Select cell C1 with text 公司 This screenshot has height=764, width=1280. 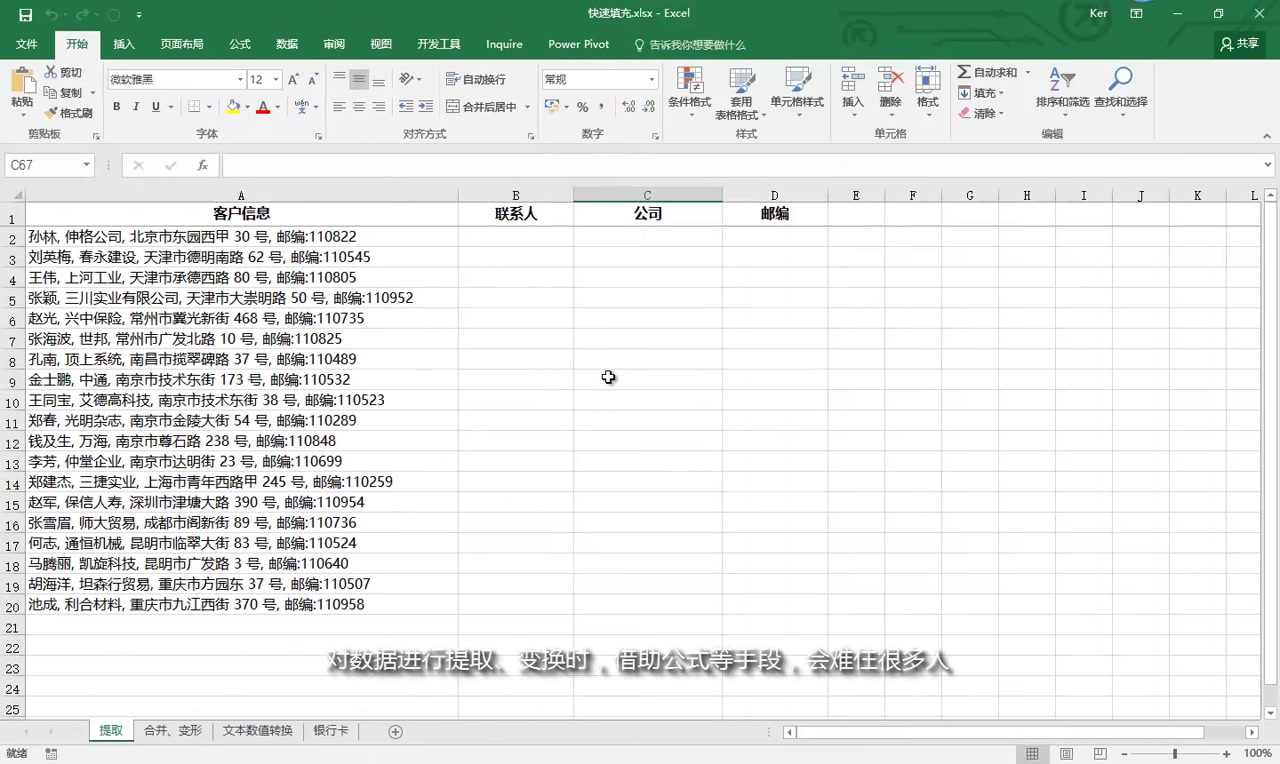[x=648, y=213]
